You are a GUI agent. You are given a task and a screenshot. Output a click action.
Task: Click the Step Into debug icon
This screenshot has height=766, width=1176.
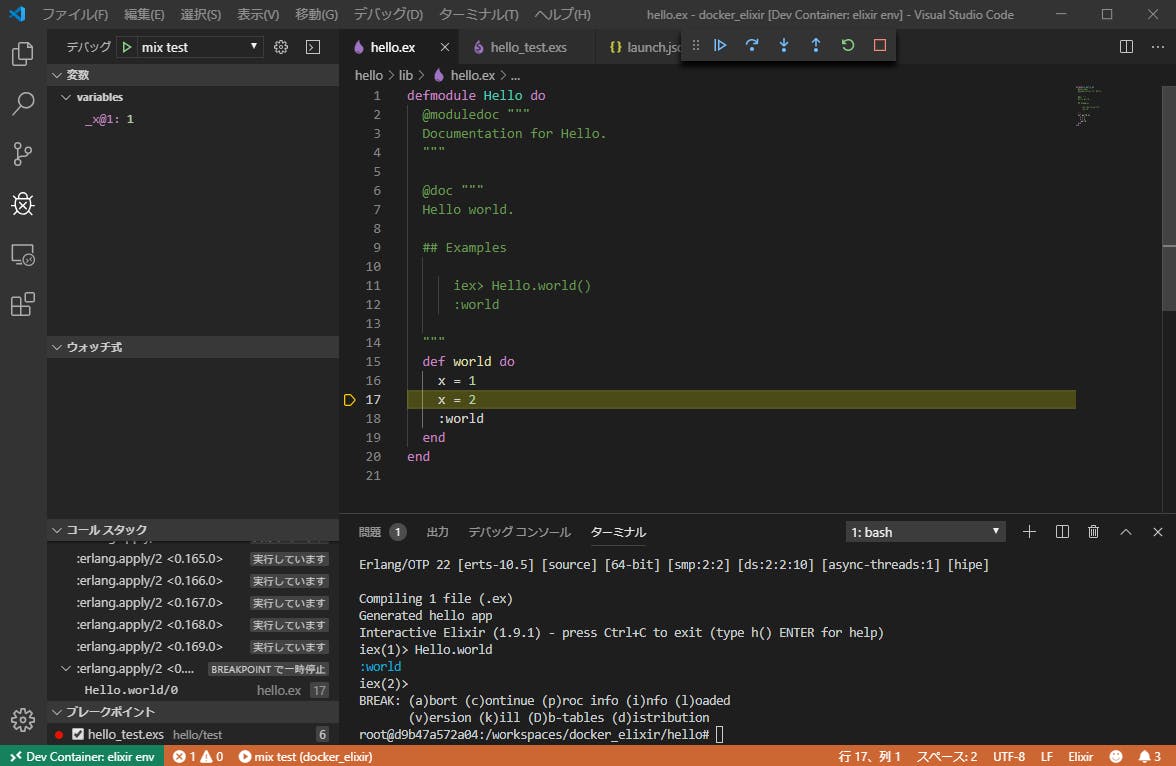coord(784,45)
